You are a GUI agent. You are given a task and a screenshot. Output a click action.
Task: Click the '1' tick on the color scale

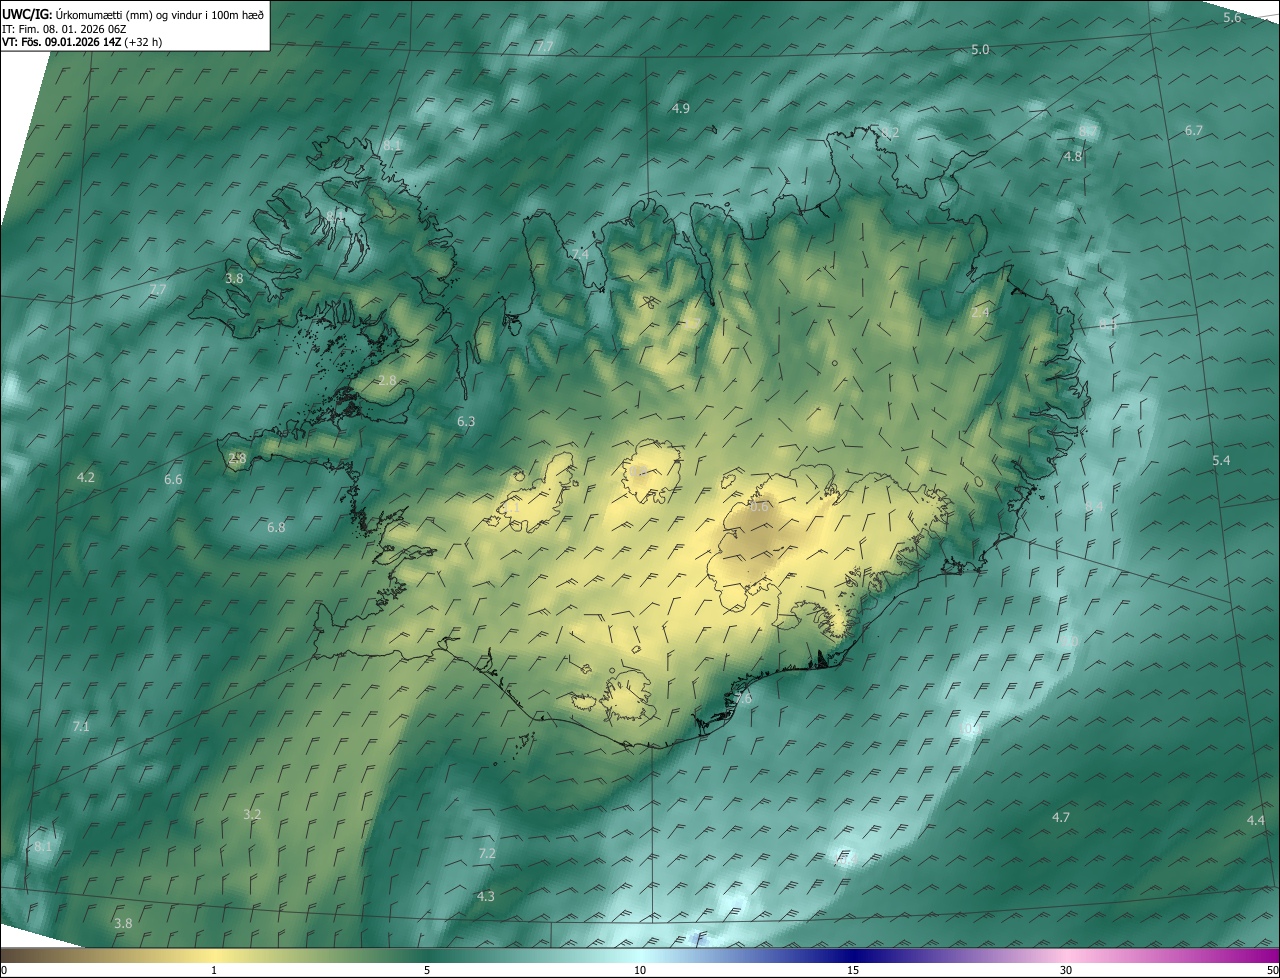(214, 971)
